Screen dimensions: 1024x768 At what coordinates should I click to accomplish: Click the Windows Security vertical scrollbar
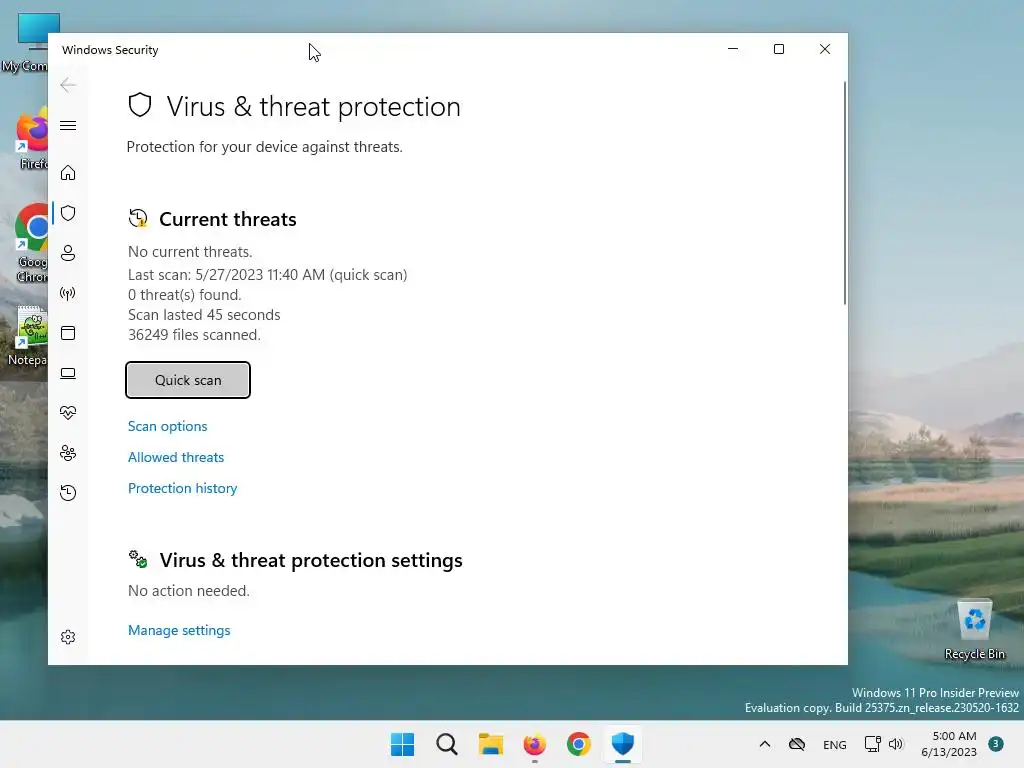point(844,193)
